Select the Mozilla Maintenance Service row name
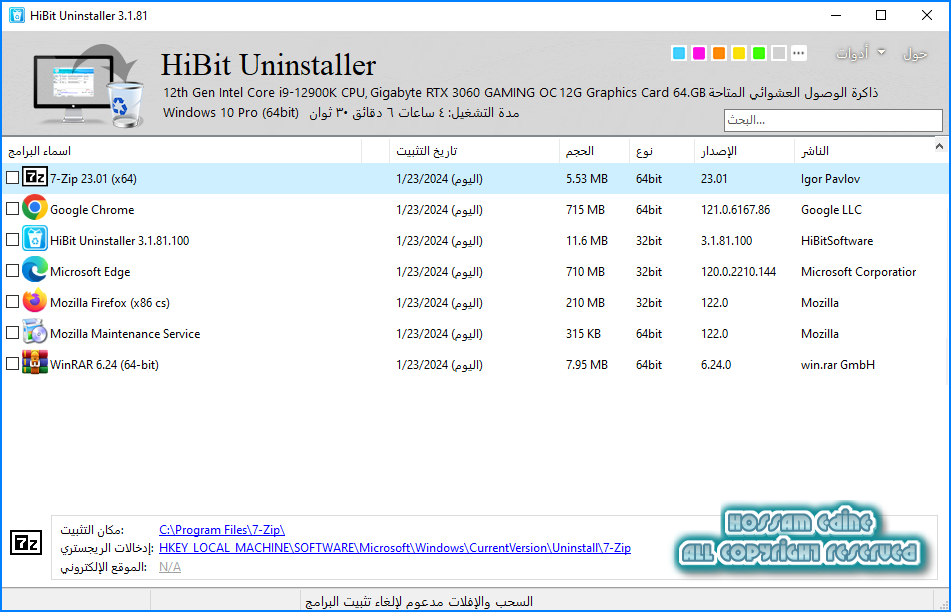This screenshot has width=951, height=612. coord(125,334)
